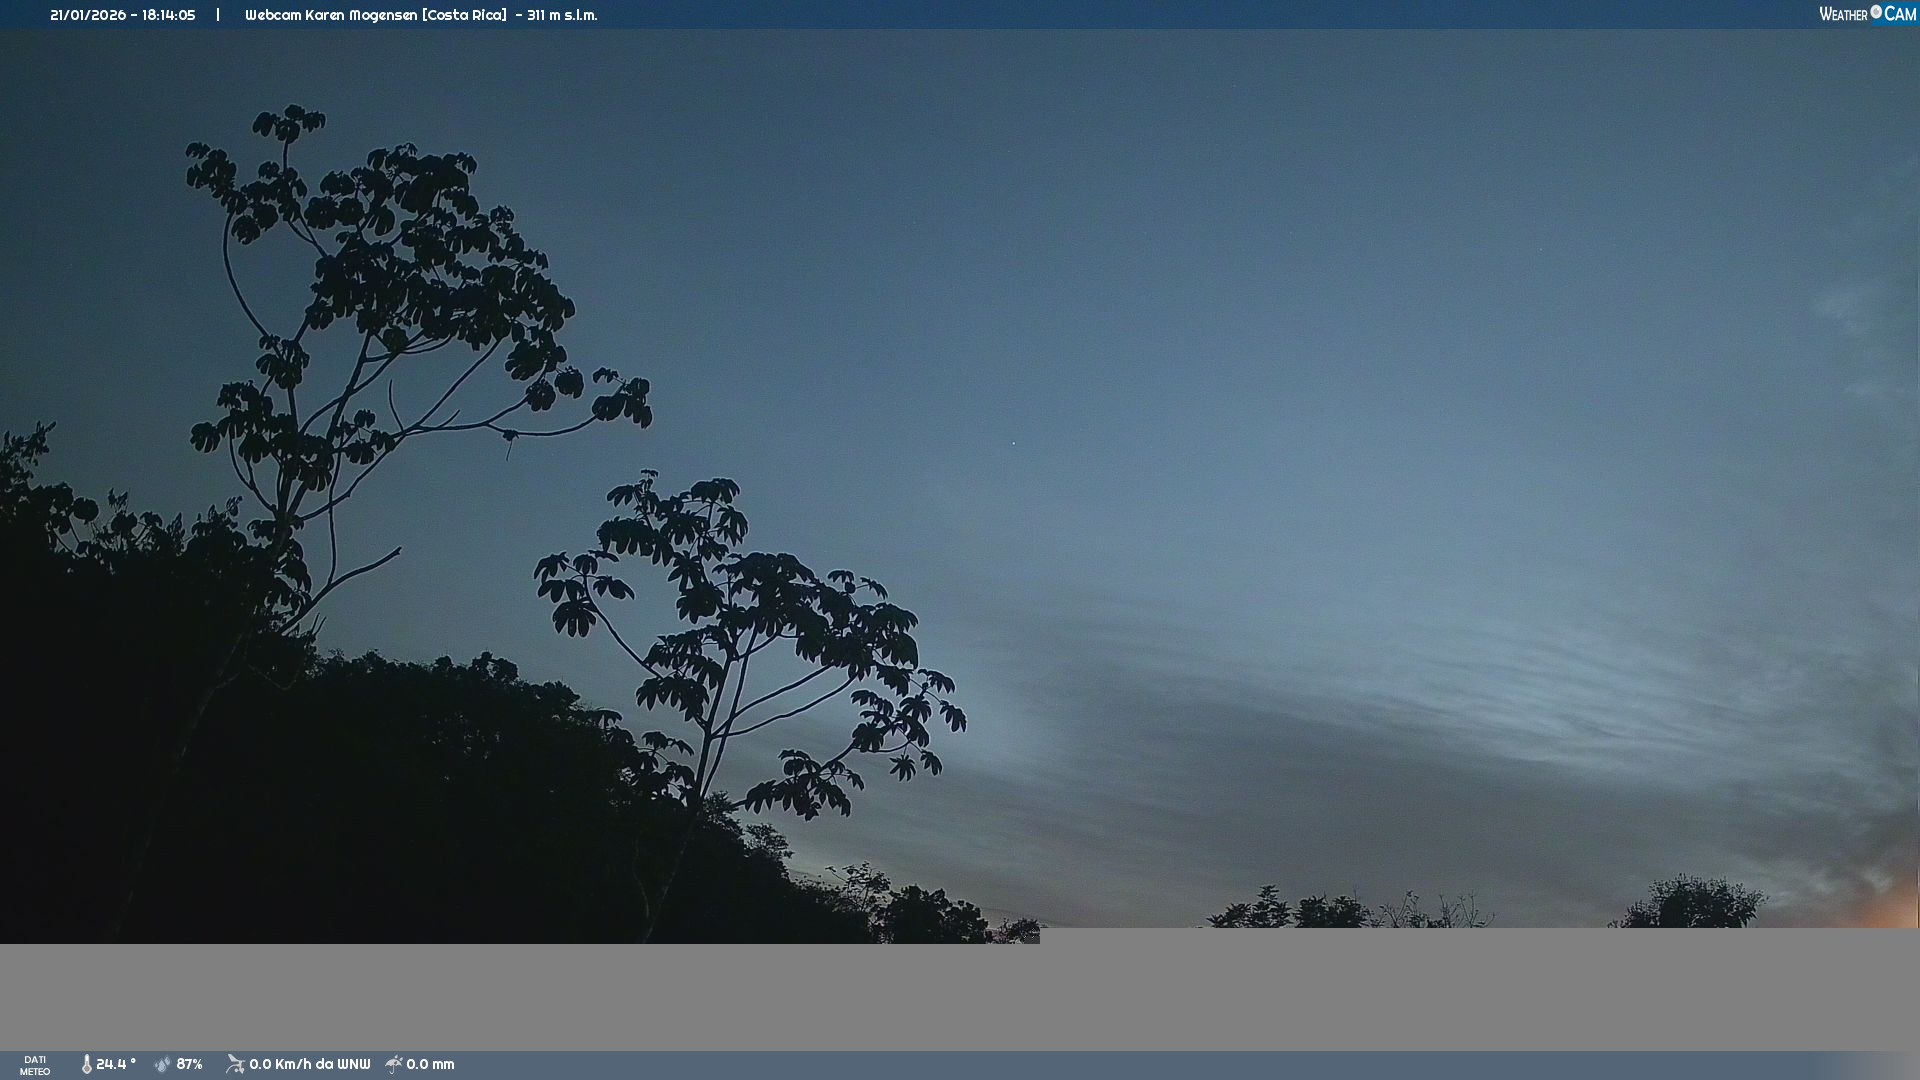Click the humidity water drops icon
1920x1080 pixels.
click(163, 1064)
